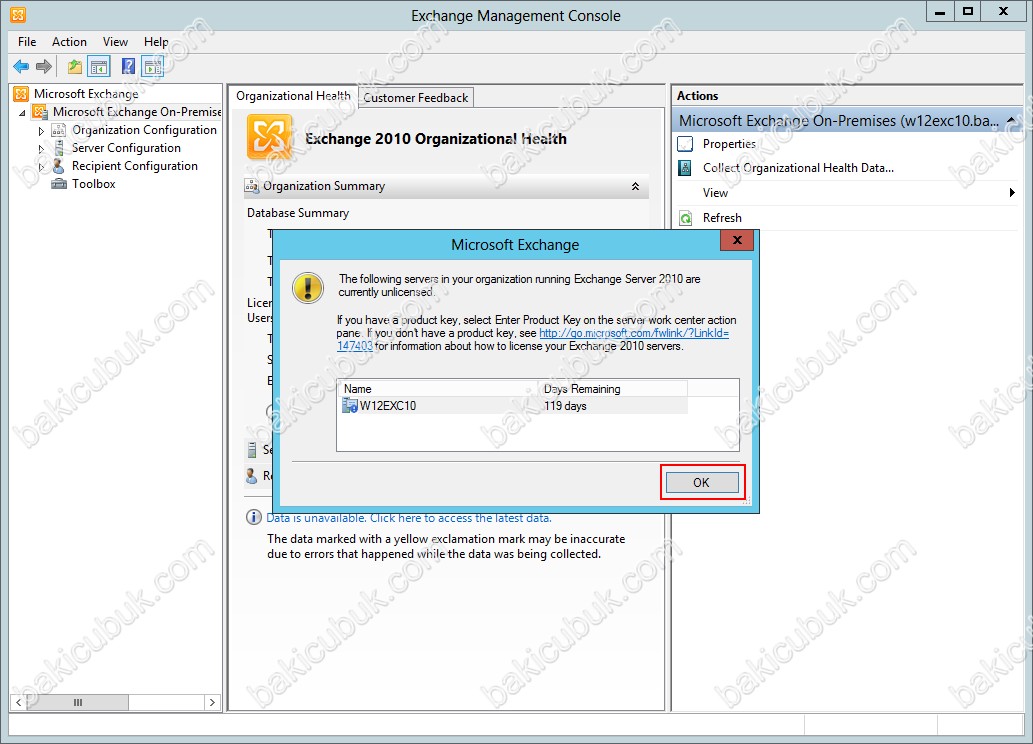1033x744 pixels.
Task: Select Microsoft Exchange On-Premises tree item
Action: pyautogui.click(x=136, y=112)
